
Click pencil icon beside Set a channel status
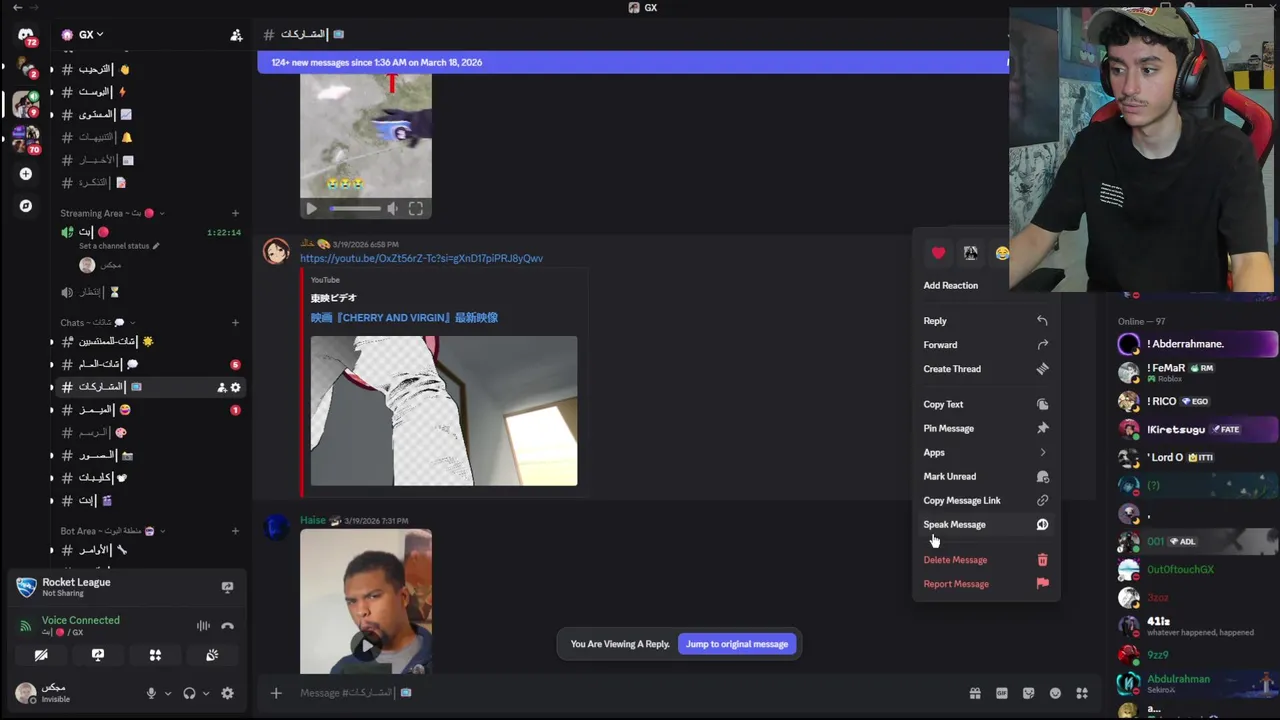(155, 246)
